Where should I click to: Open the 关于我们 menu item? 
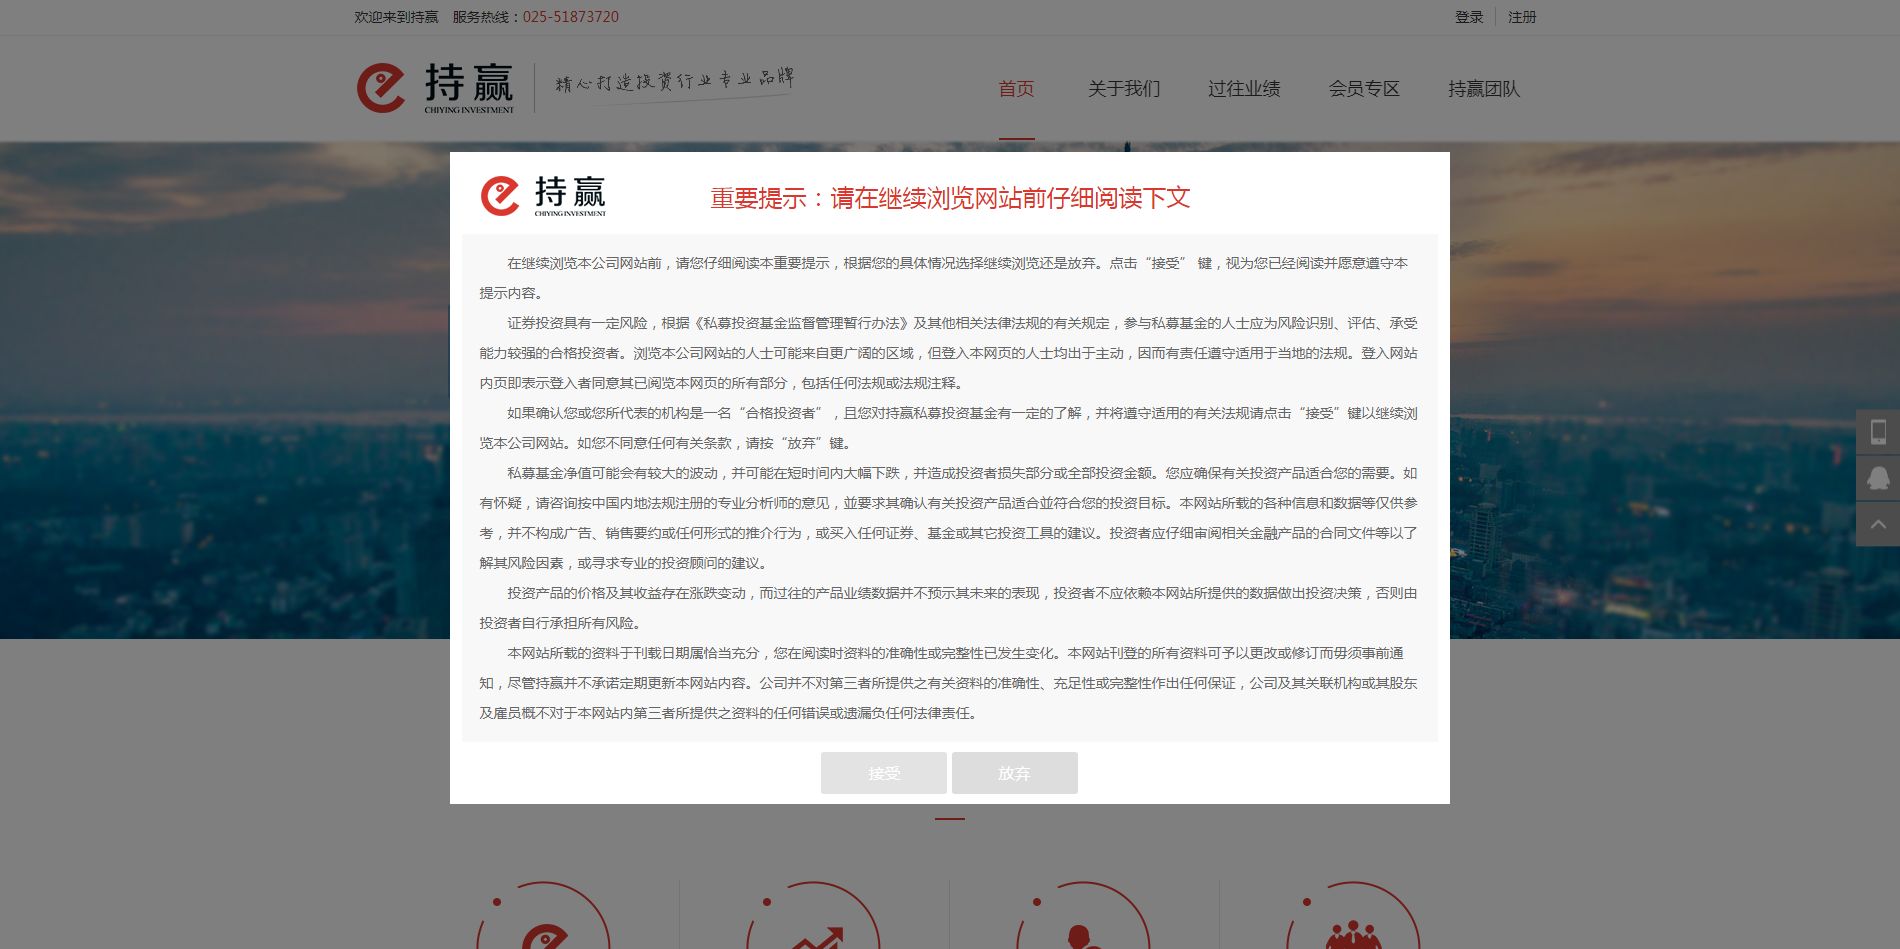1124,89
